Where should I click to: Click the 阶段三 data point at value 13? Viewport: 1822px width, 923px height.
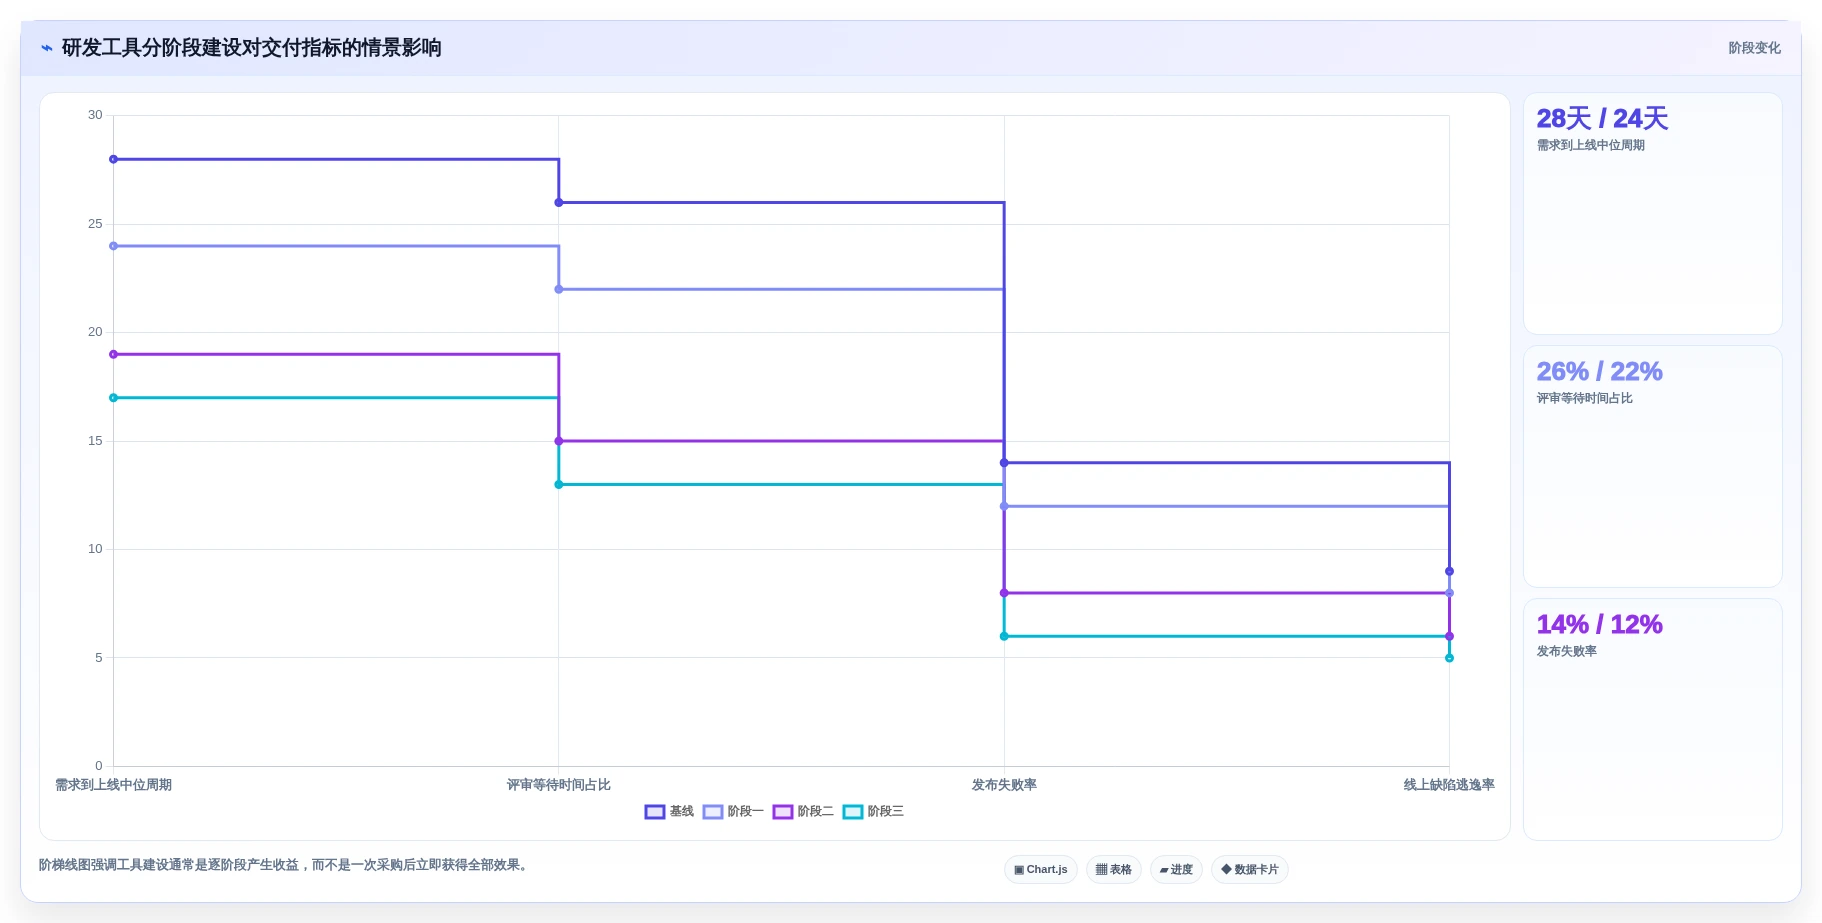tap(559, 485)
